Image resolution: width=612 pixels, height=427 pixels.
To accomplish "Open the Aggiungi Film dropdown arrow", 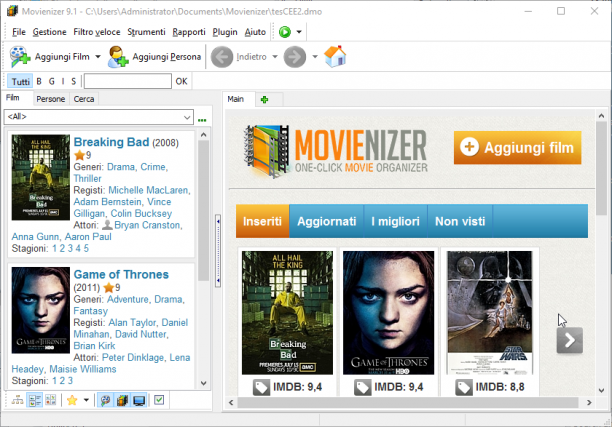I will (x=98, y=57).
